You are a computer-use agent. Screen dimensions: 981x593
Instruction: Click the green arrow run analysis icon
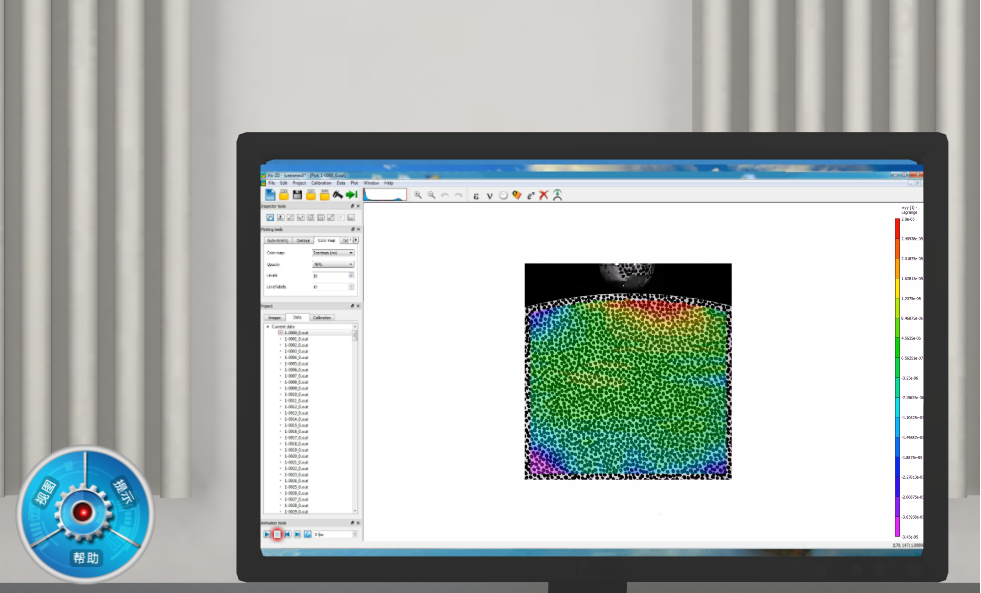tap(351, 195)
